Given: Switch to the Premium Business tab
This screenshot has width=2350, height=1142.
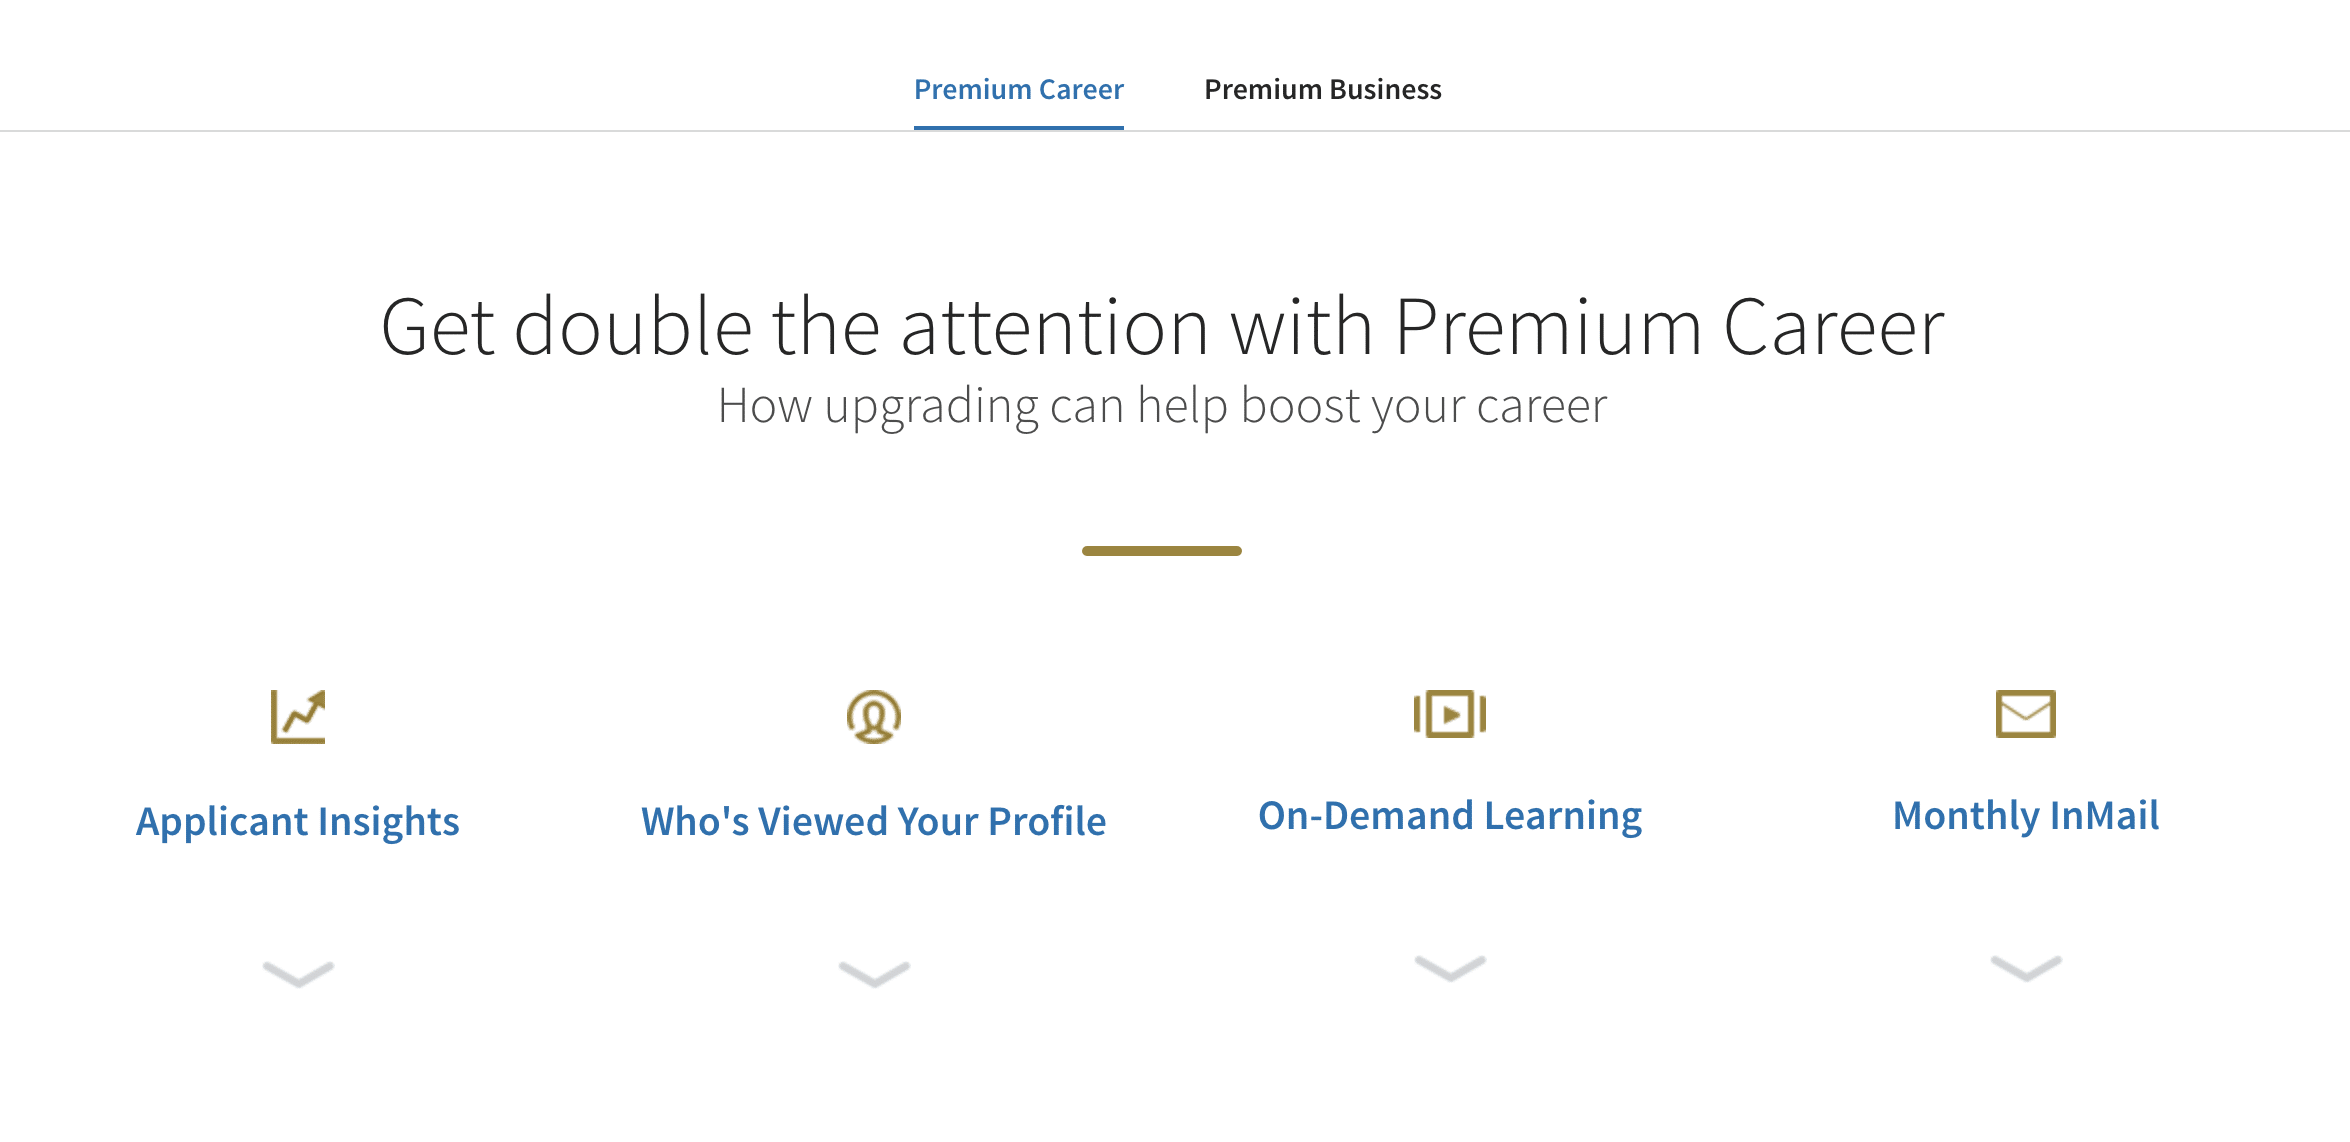Looking at the screenshot, I should (1323, 89).
